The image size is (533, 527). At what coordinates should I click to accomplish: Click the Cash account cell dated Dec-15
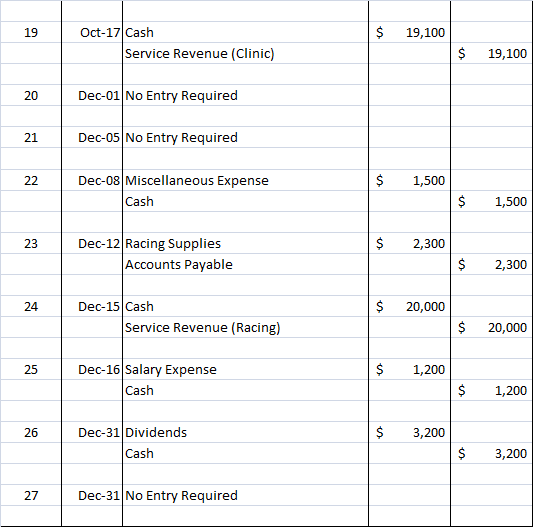pos(245,306)
